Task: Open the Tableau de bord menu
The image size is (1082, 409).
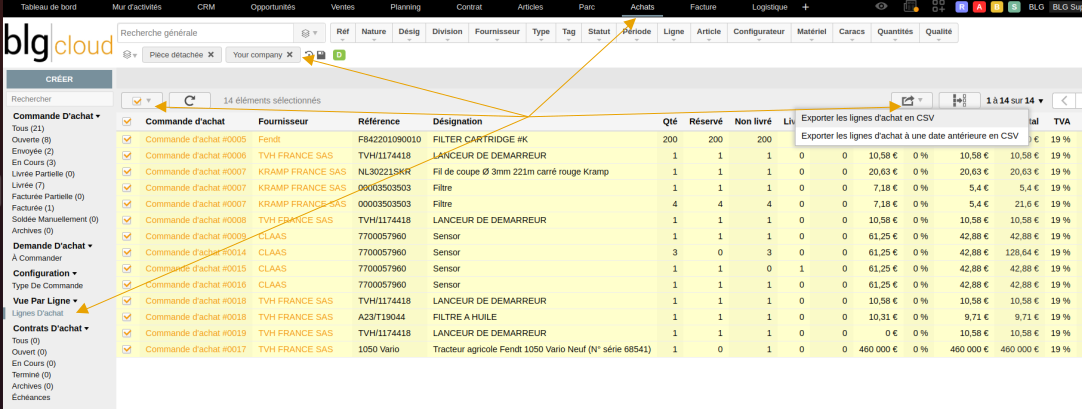Action: (49, 7)
